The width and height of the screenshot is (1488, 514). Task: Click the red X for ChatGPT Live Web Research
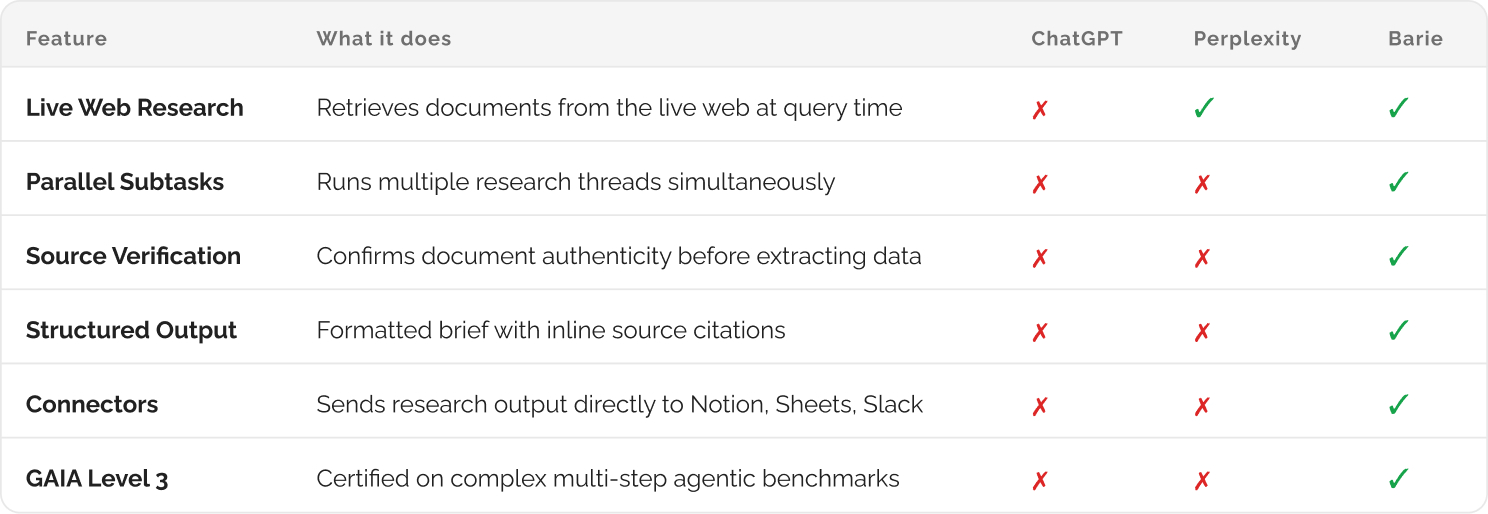pos(1040,109)
